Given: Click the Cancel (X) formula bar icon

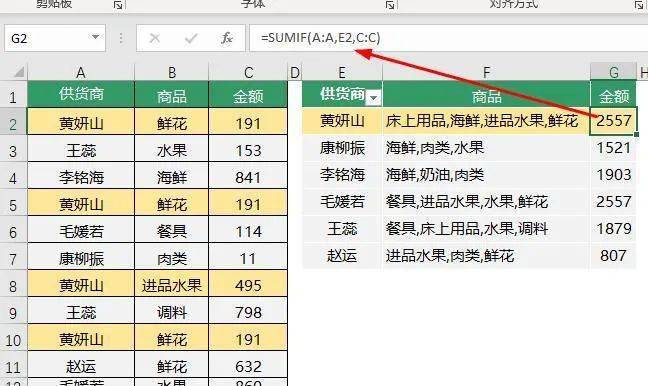Looking at the screenshot, I should (155, 38).
